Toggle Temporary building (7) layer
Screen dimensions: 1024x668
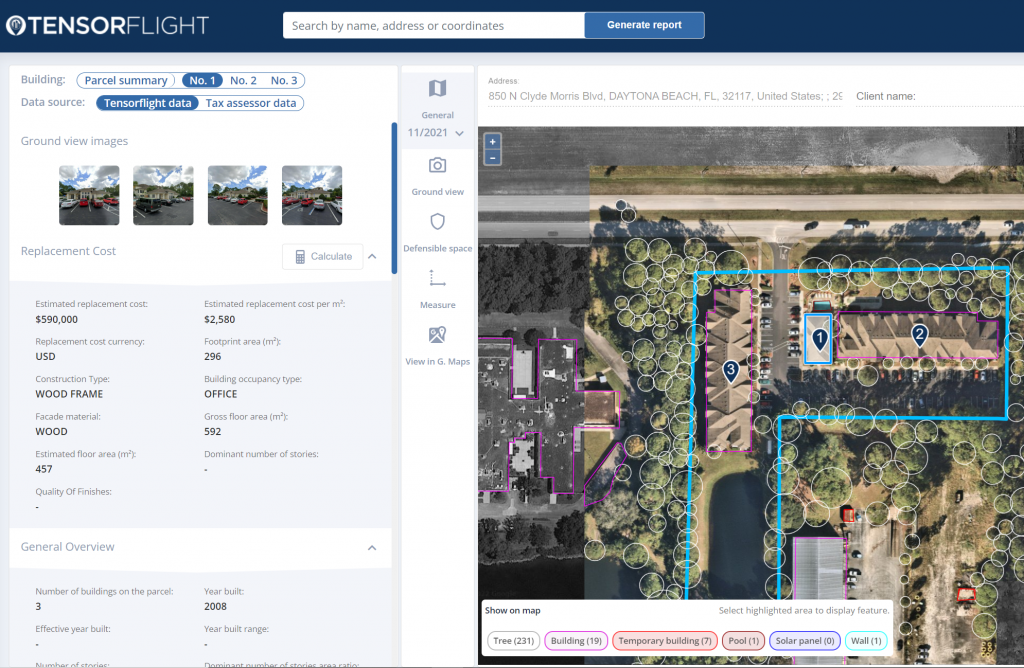click(x=665, y=641)
